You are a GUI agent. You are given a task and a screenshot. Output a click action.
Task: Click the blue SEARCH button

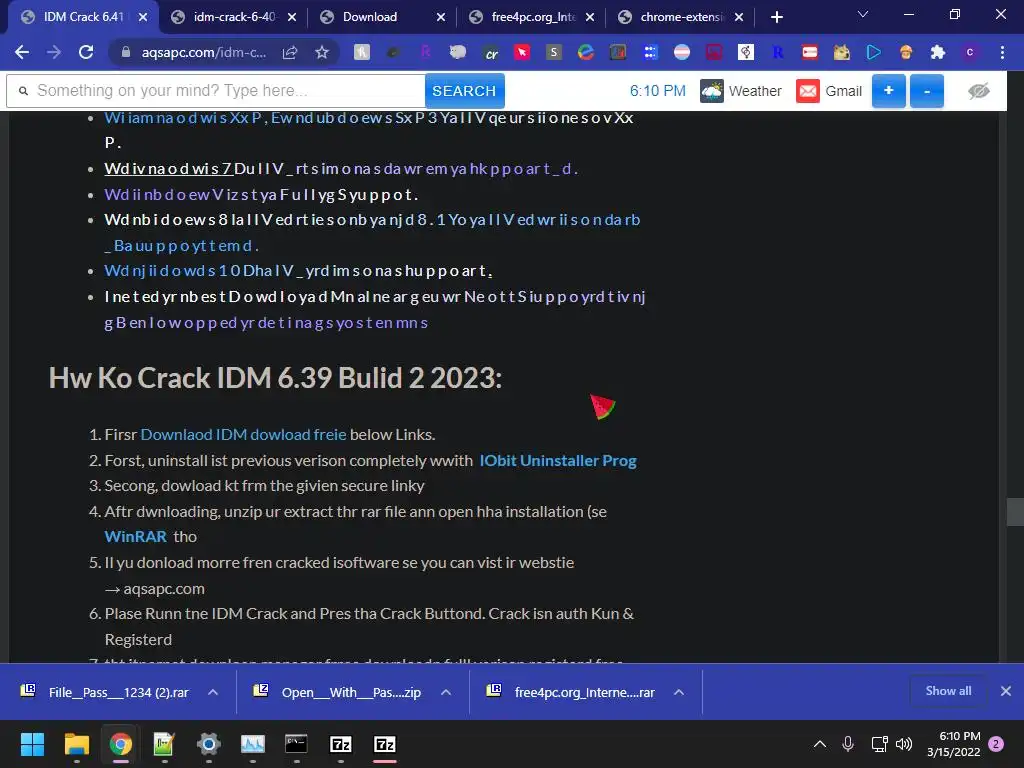(464, 91)
